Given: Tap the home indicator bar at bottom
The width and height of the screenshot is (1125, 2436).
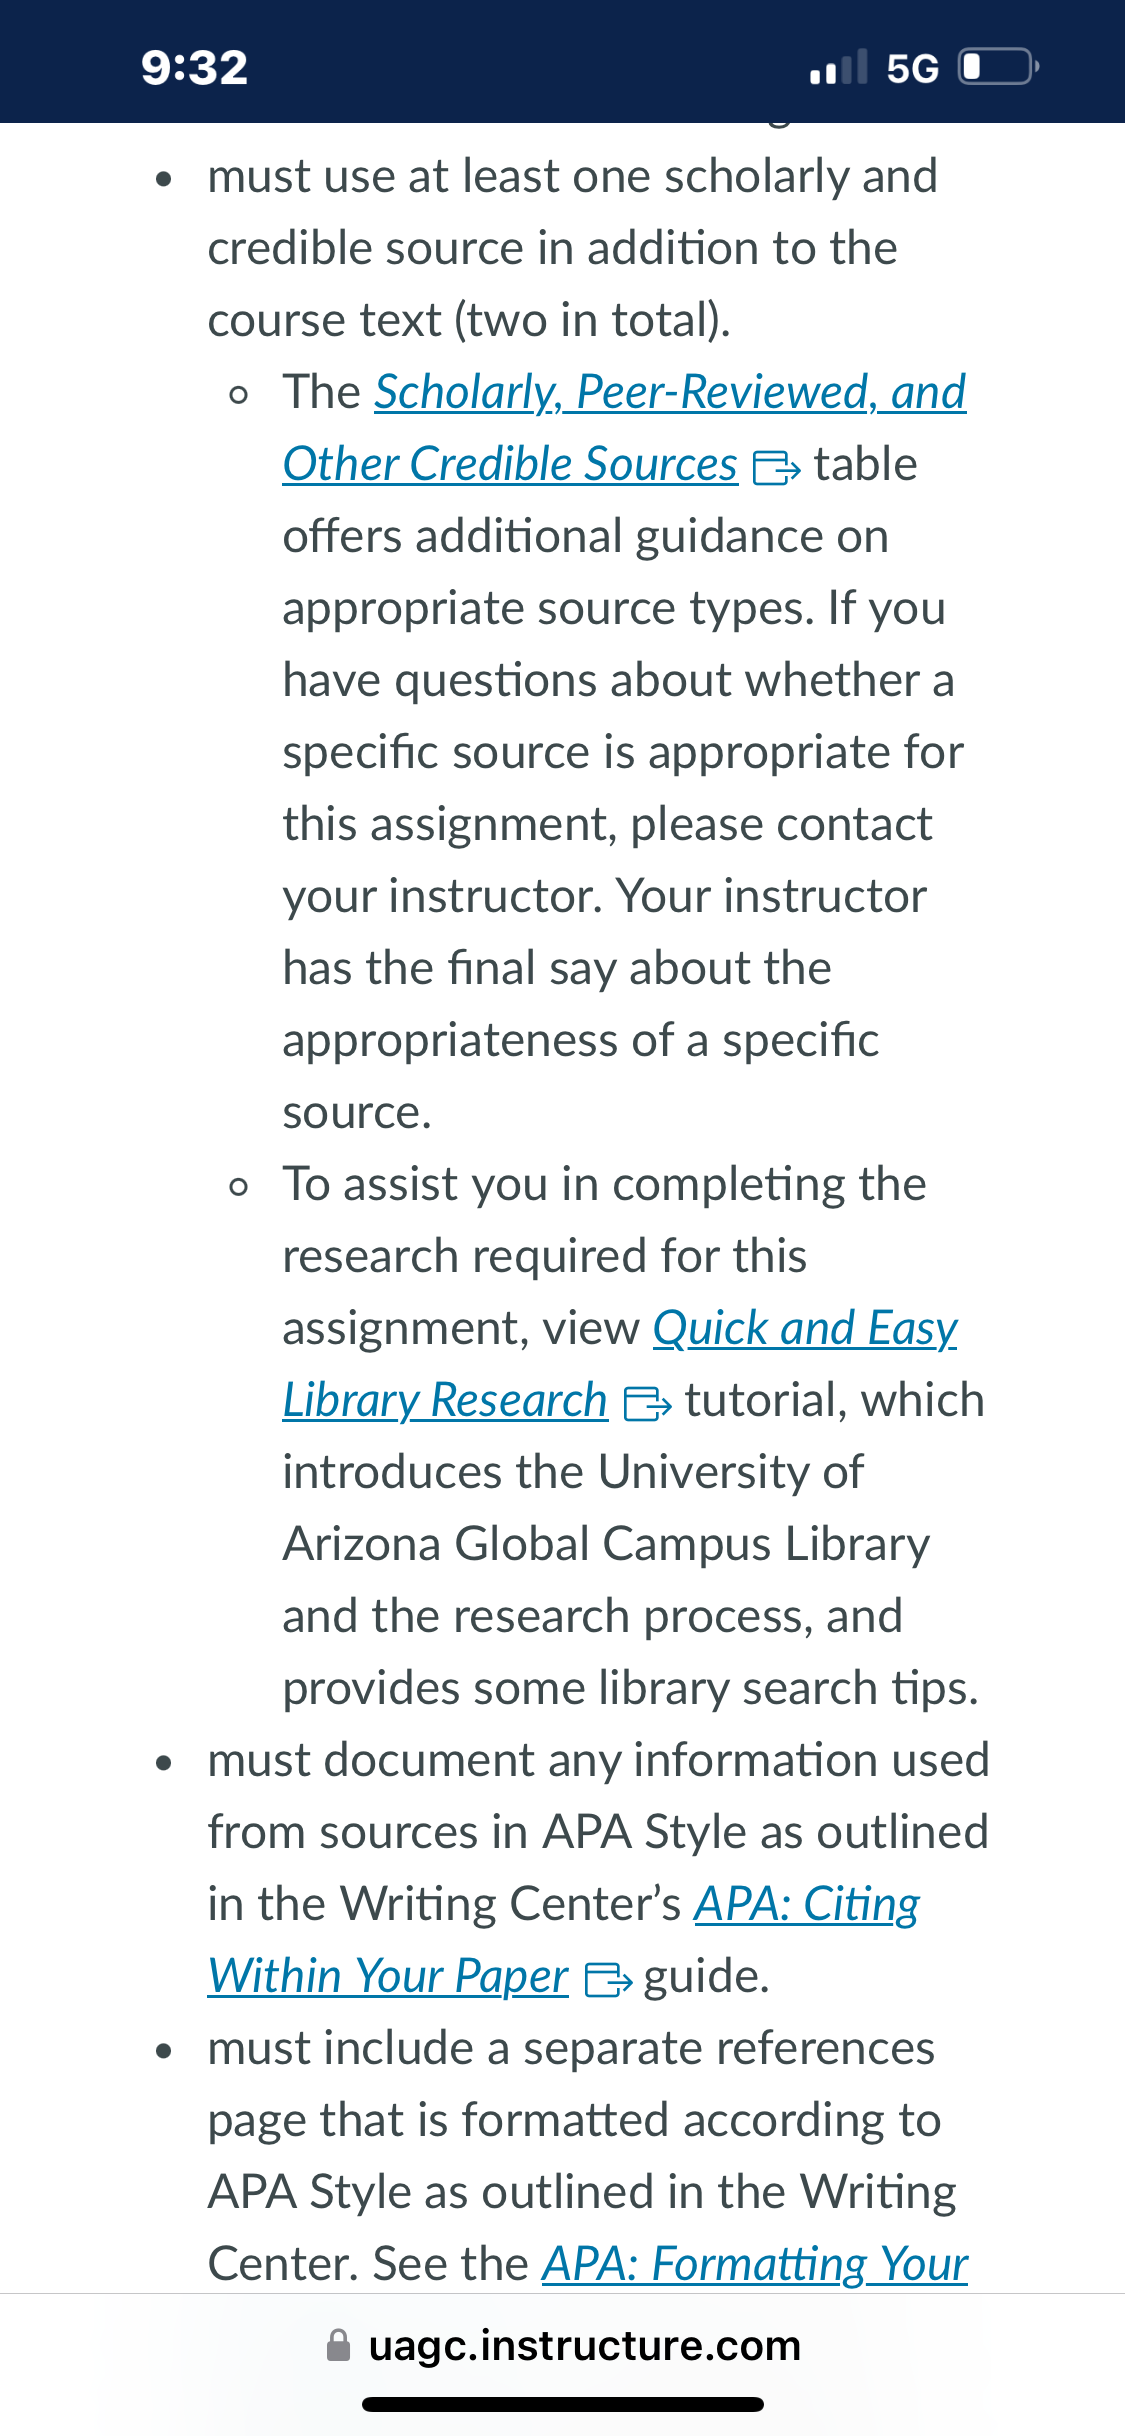Looking at the screenshot, I should [563, 2404].
